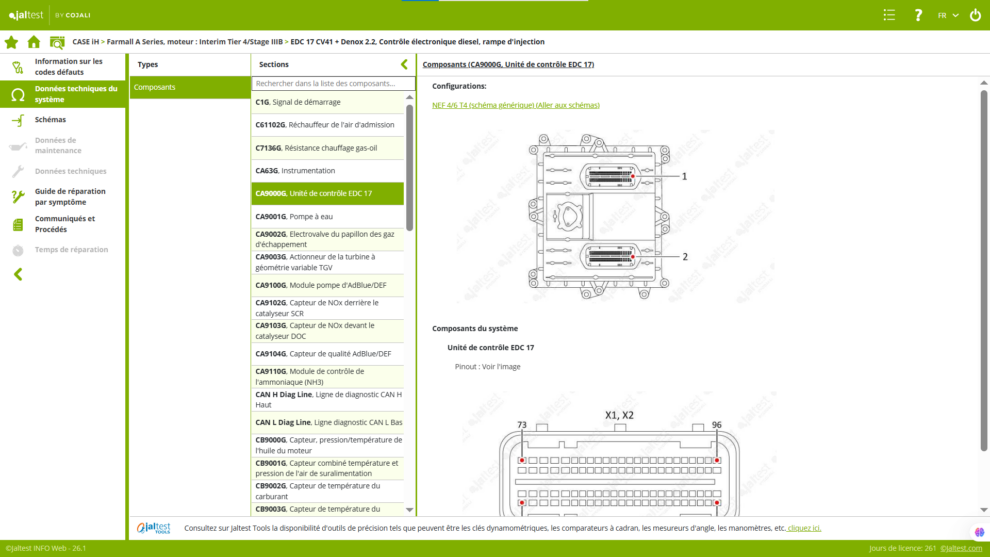Viewport: 990px width, 557px height.
Task: Select CA9001G Pompe à eau
Action: (x=328, y=217)
